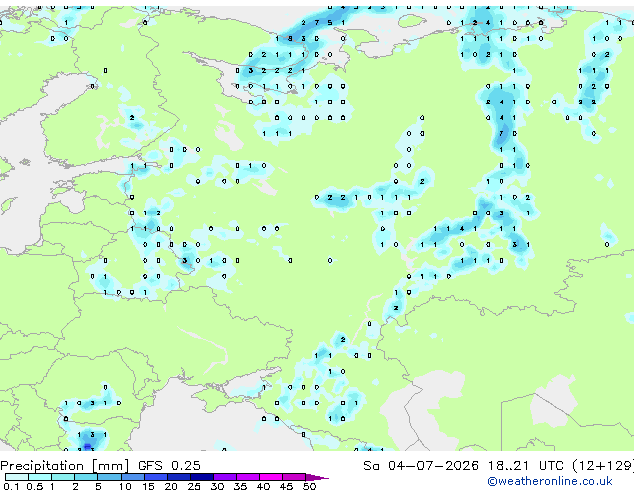The image size is (634, 490).
Task: Select the '15' legend scale label
Action: [148, 486]
